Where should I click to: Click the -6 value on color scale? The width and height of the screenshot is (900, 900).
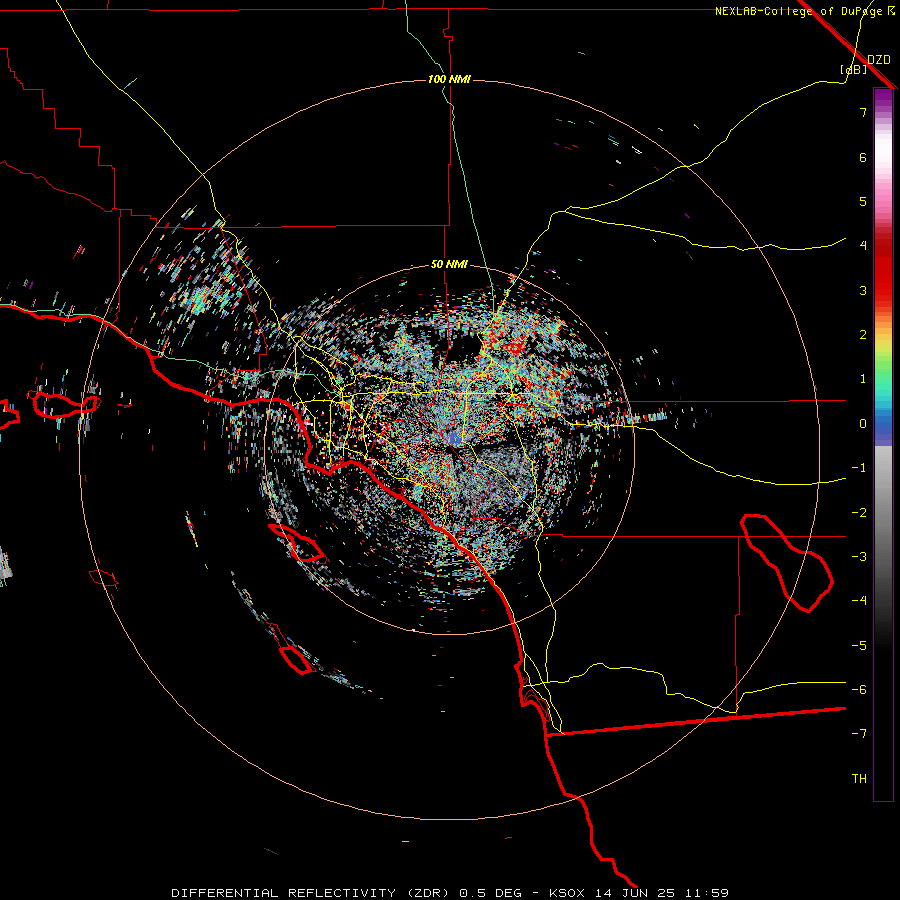point(859,690)
